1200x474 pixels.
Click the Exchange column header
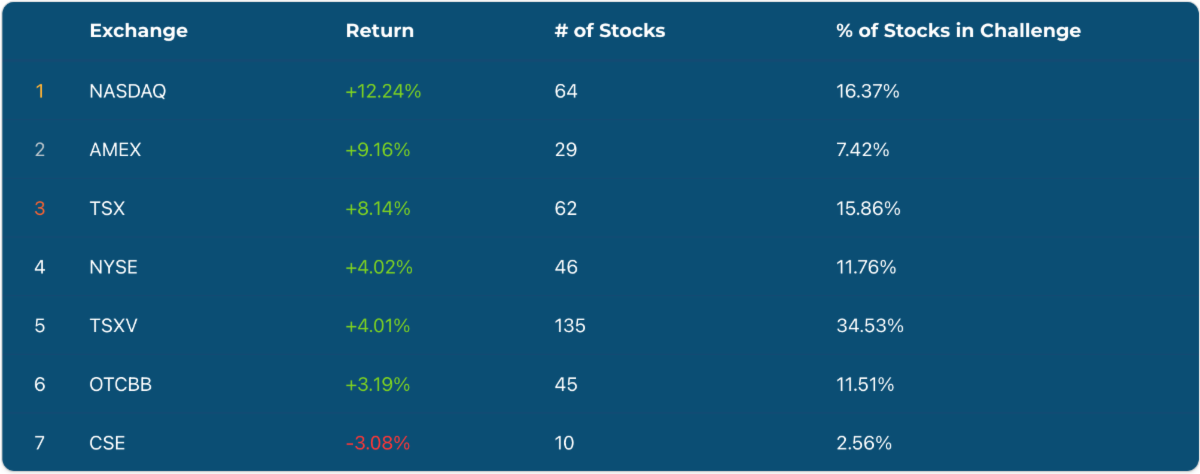click(138, 31)
